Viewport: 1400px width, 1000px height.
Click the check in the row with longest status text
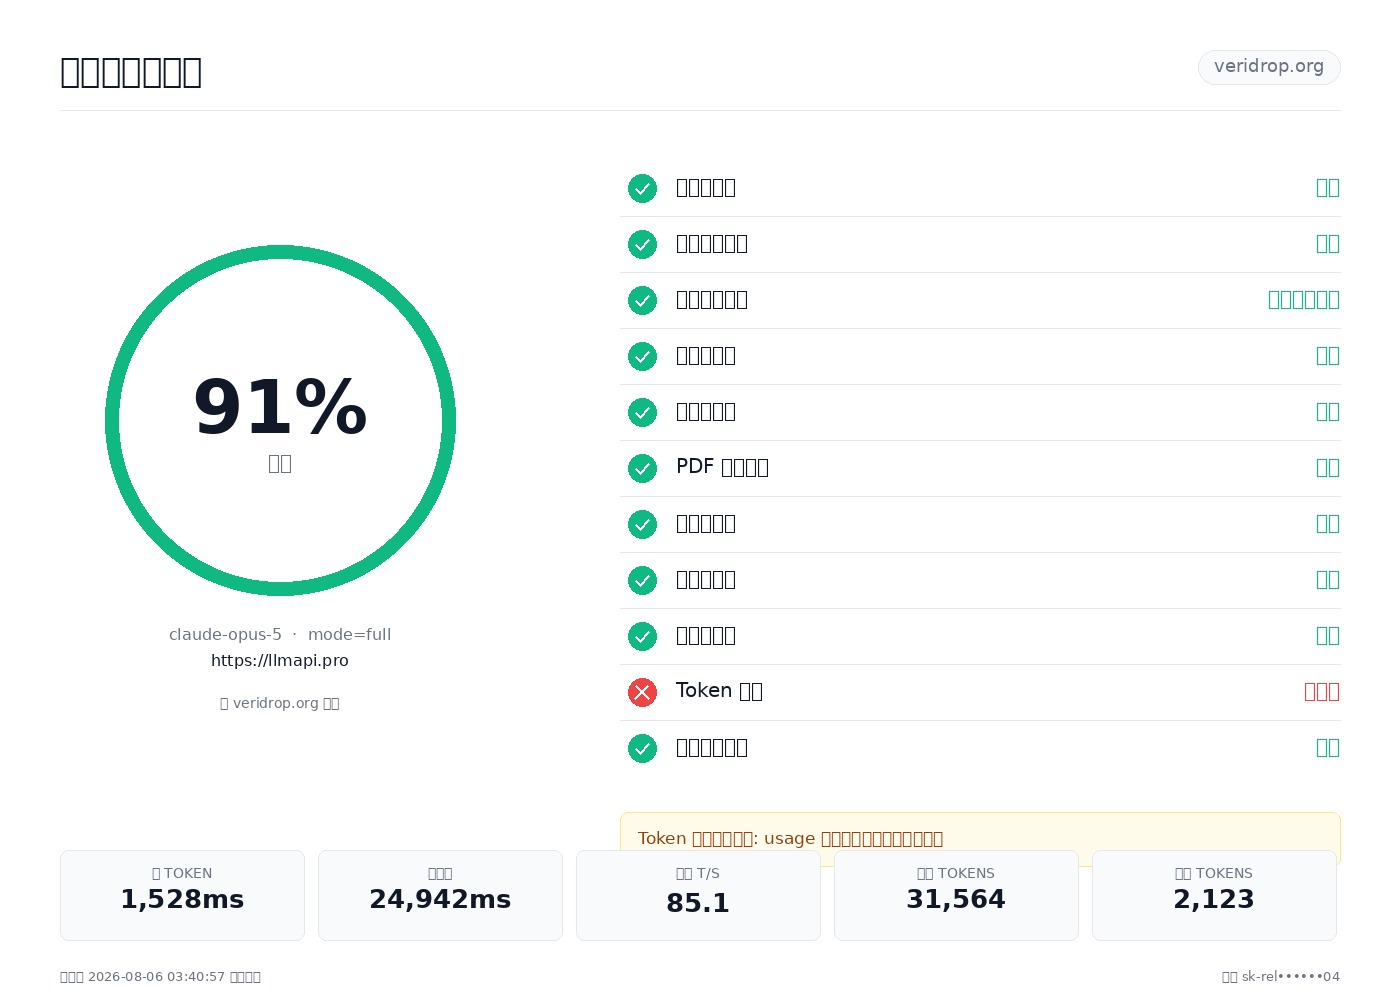pos(642,300)
